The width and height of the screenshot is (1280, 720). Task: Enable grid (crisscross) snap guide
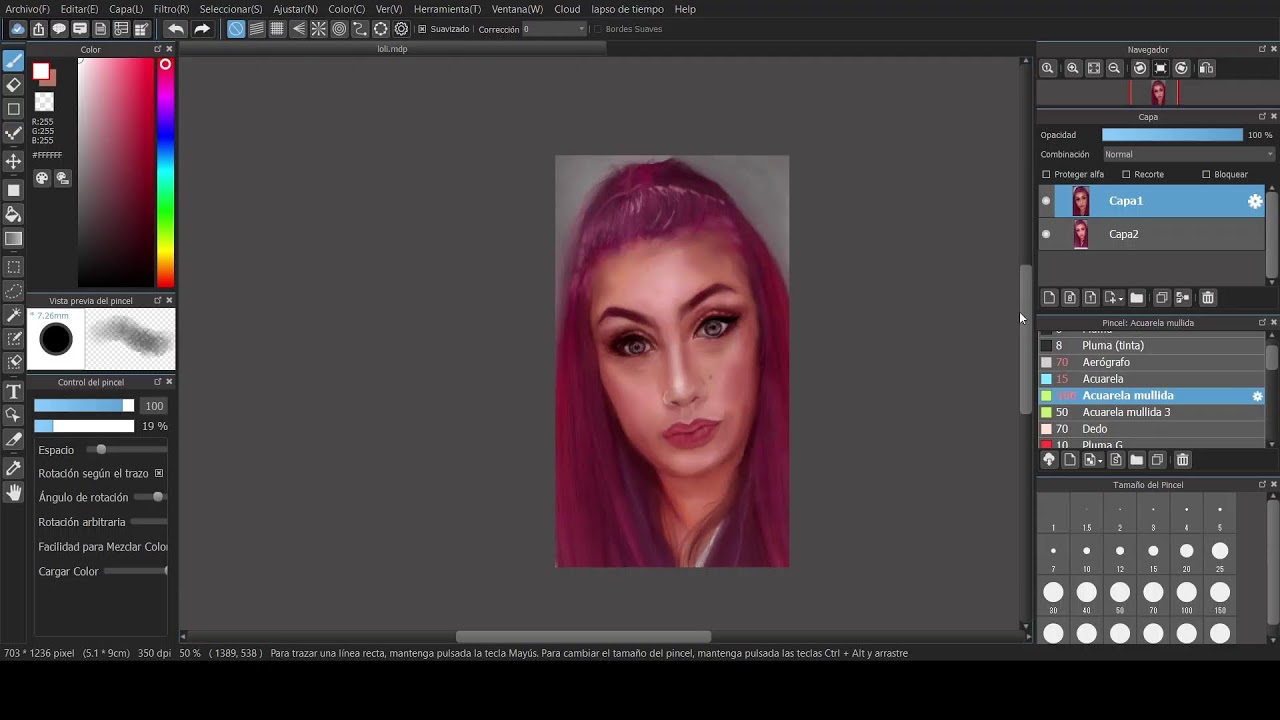[x=277, y=29]
